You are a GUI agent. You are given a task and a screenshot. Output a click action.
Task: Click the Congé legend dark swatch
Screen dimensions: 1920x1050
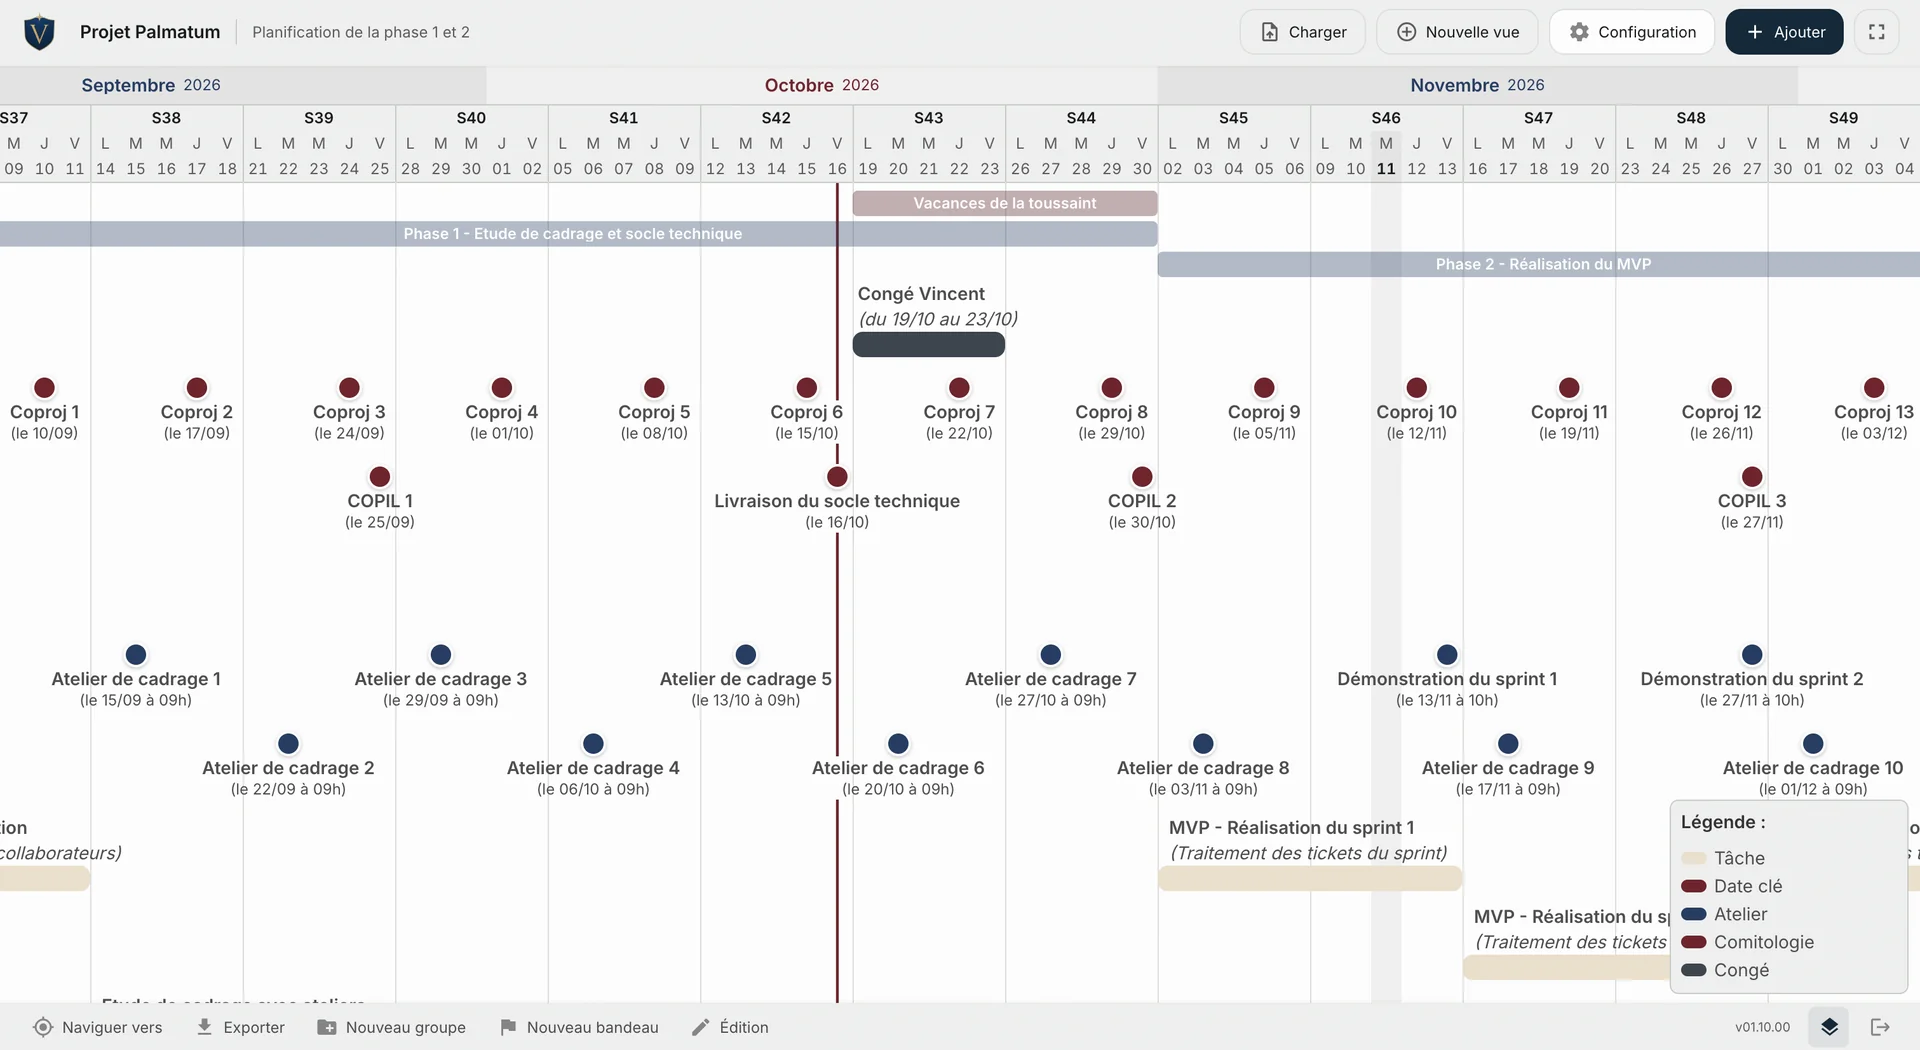1694,970
